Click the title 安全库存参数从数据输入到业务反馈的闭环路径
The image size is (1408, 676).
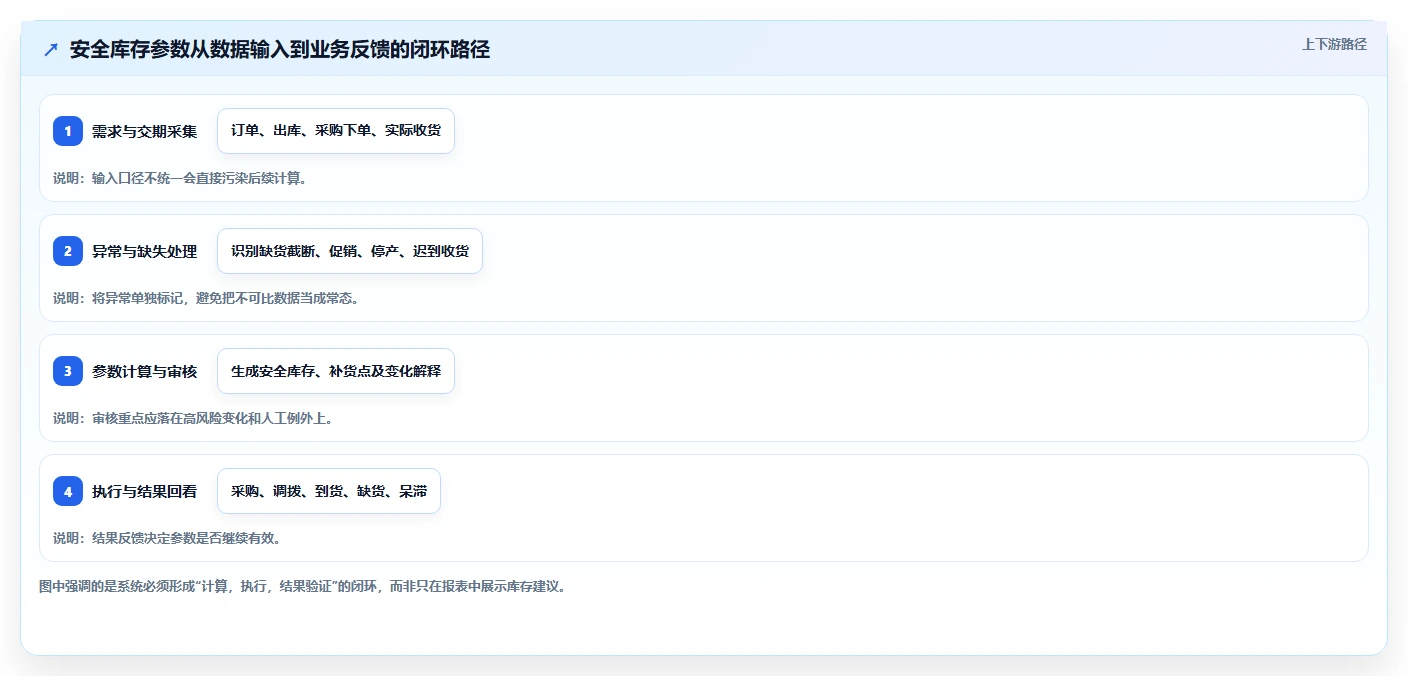[280, 50]
